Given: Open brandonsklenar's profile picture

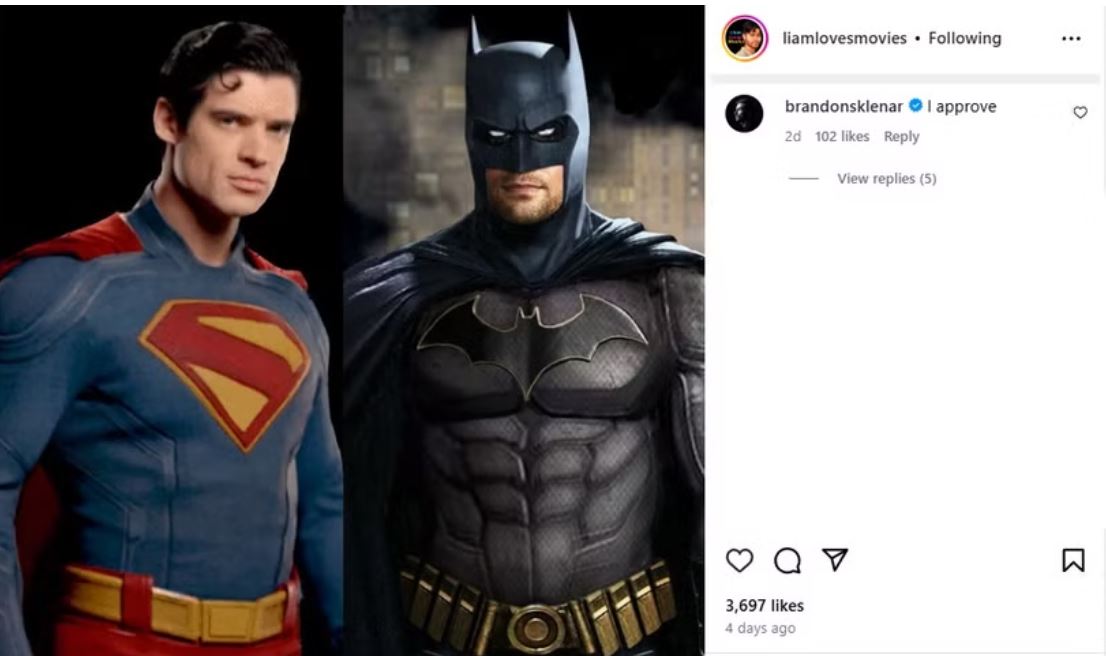Looking at the screenshot, I should 744,114.
